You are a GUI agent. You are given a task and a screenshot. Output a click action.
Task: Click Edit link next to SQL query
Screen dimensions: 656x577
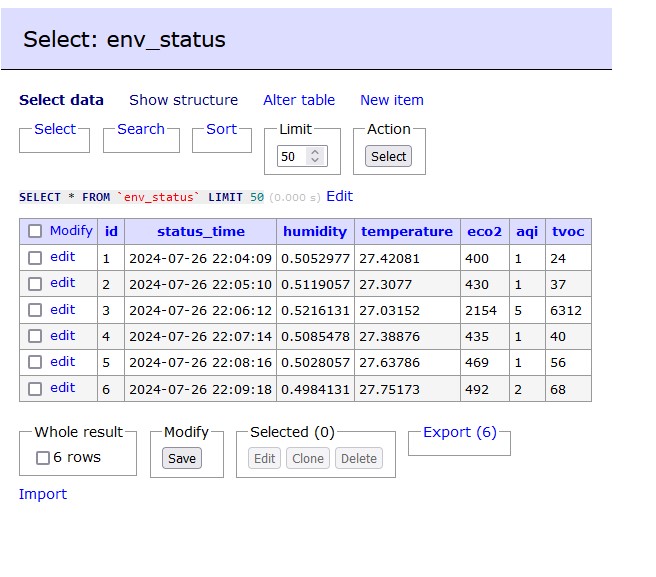coord(339,196)
